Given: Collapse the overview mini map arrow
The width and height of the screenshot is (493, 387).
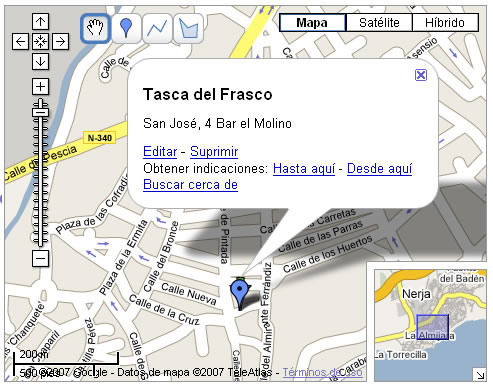Looking at the screenshot, I should [480, 375].
